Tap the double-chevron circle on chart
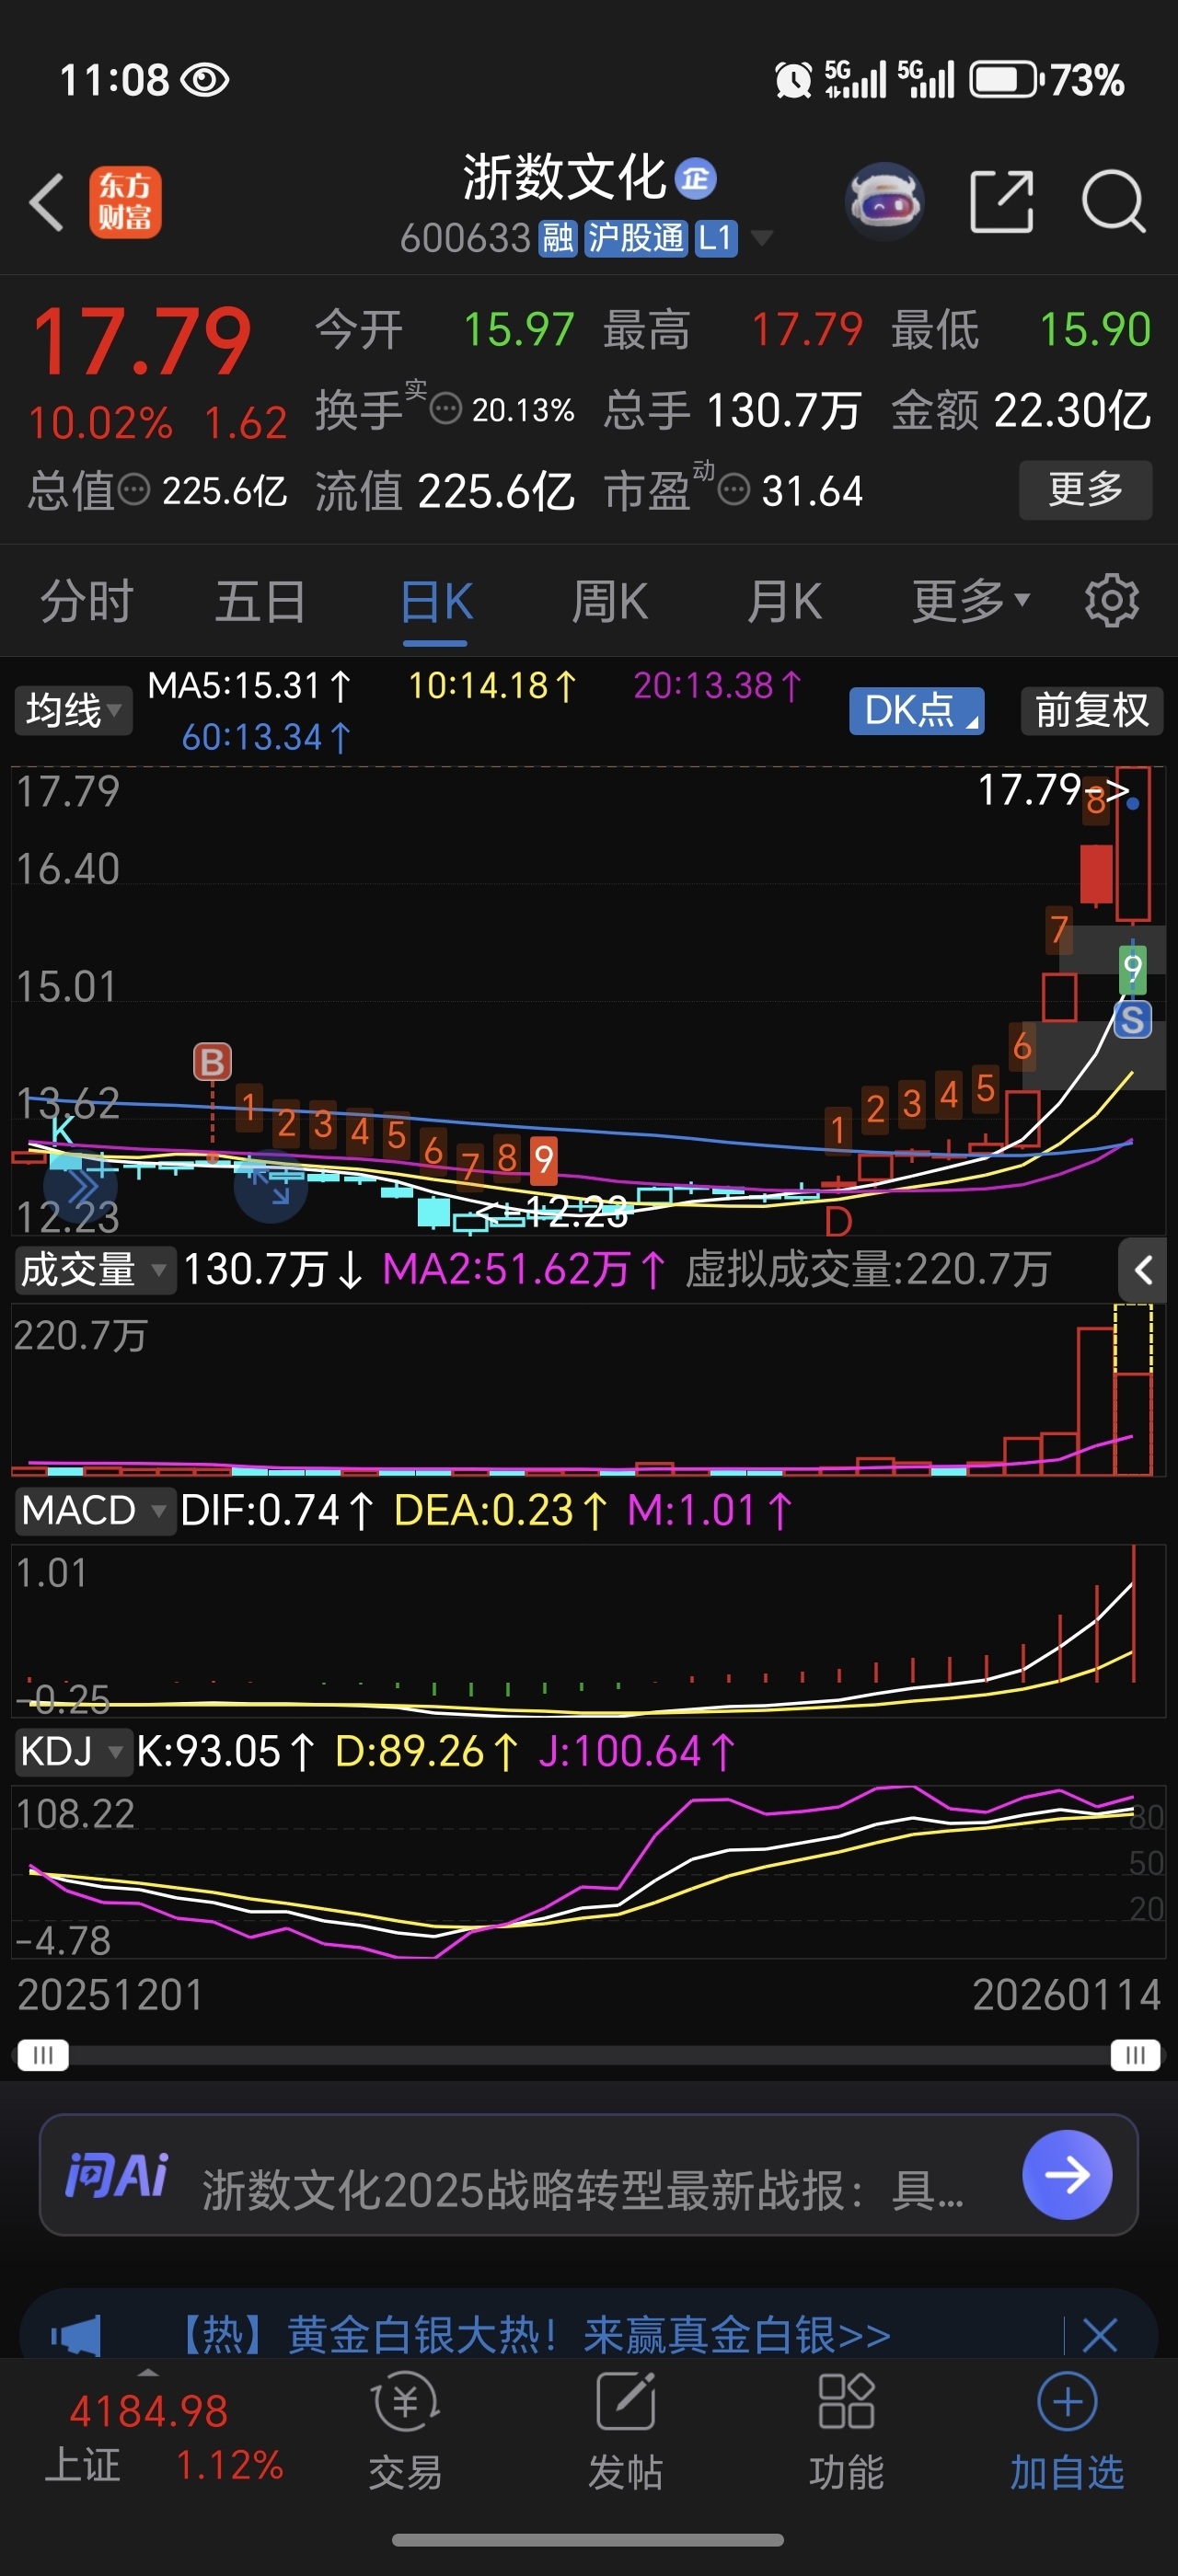This screenshot has width=1178, height=2576. (x=81, y=1187)
